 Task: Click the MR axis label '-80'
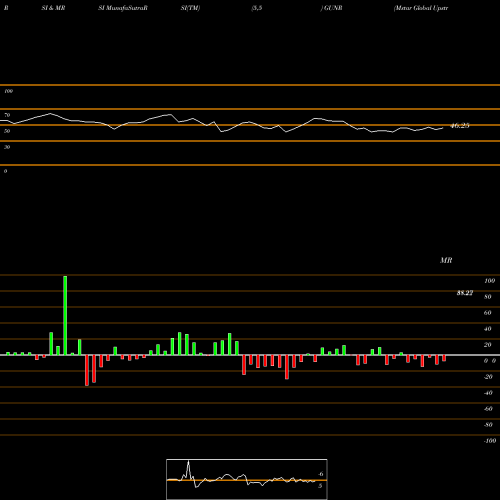[x=488, y=425]
